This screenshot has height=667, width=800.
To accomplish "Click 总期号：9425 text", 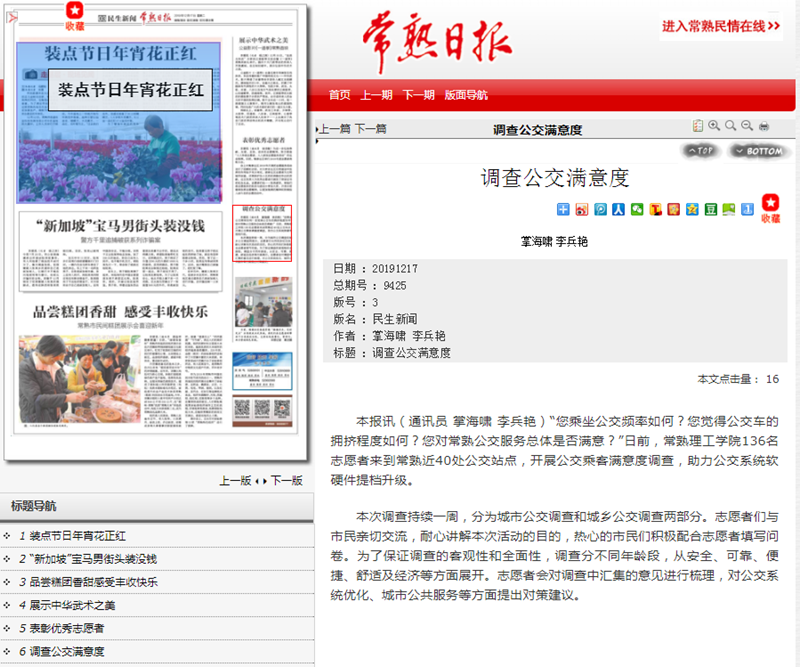I will [370, 285].
